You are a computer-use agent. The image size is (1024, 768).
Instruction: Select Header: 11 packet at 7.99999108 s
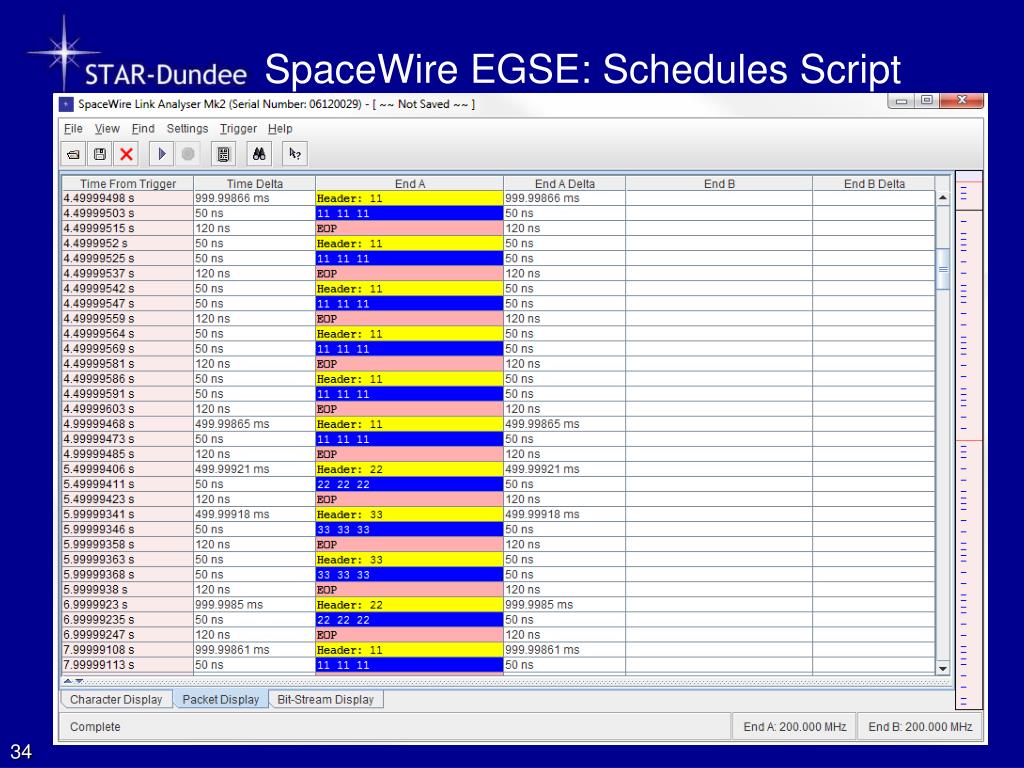(x=409, y=650)
